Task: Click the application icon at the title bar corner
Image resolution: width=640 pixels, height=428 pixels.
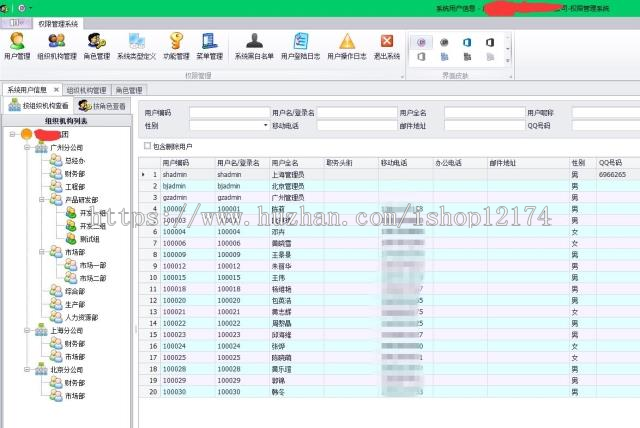Action: coord(4,8)
